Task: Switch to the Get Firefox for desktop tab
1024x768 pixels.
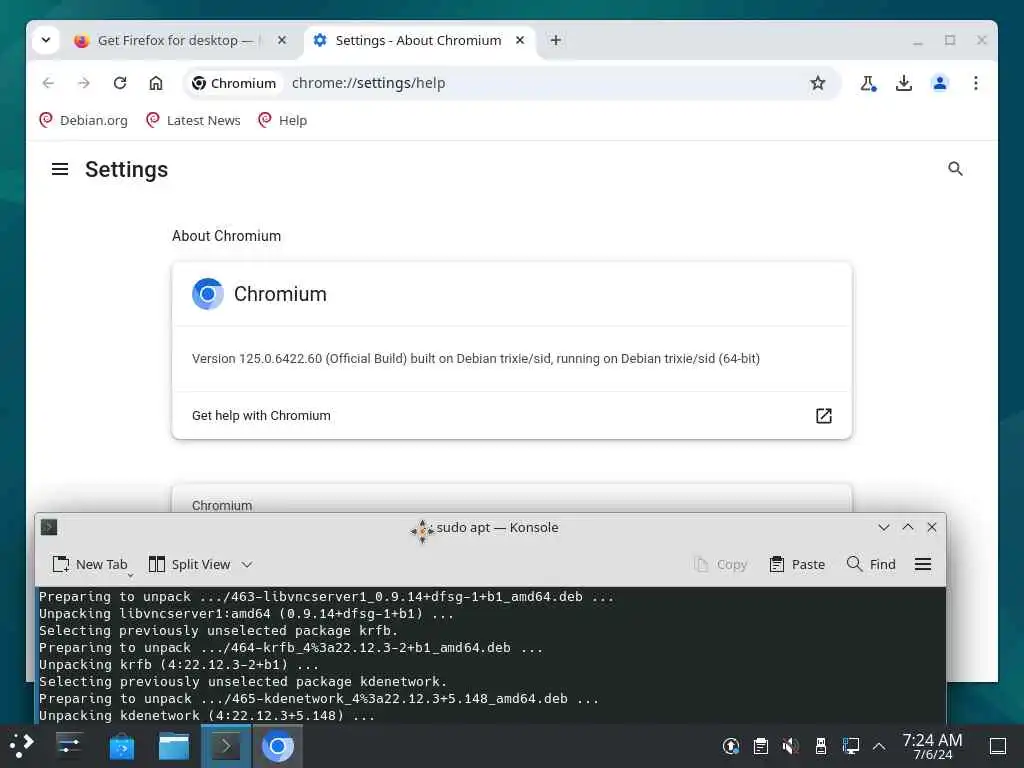Action: [175, 40]
